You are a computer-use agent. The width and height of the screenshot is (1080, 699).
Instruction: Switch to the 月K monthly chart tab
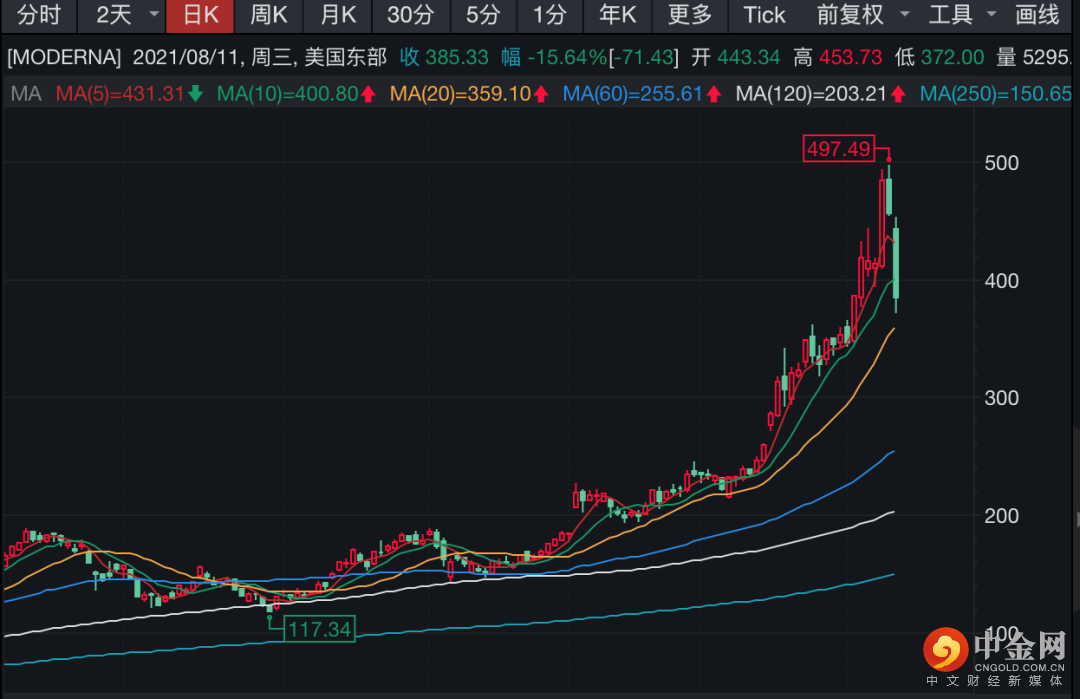[338, 15]
